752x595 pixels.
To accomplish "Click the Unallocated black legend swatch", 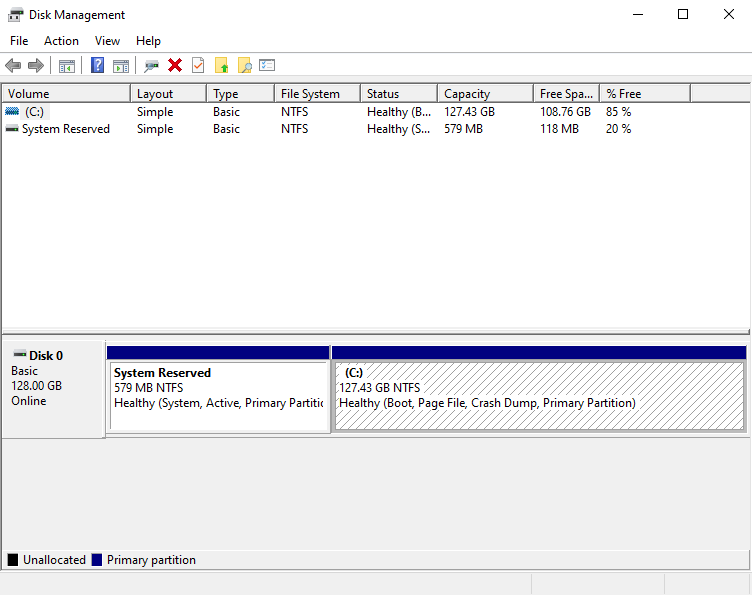I will click(13, 560).
